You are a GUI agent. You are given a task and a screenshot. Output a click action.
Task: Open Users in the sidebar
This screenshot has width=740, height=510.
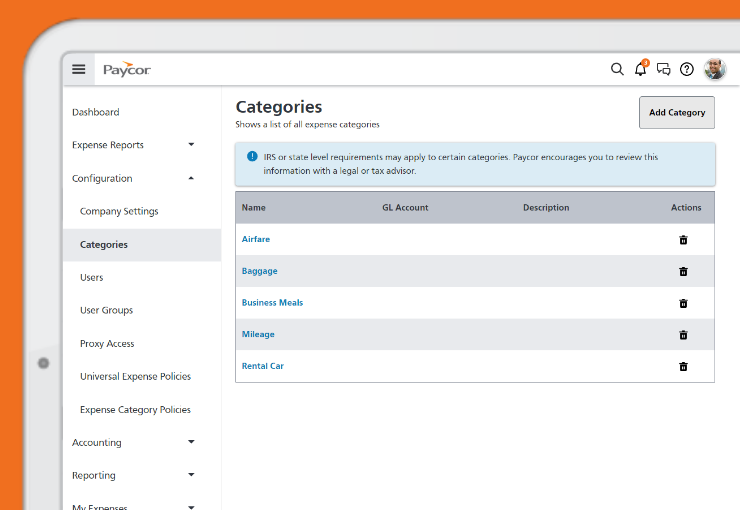pyautogui.click(x=92, y=277)
